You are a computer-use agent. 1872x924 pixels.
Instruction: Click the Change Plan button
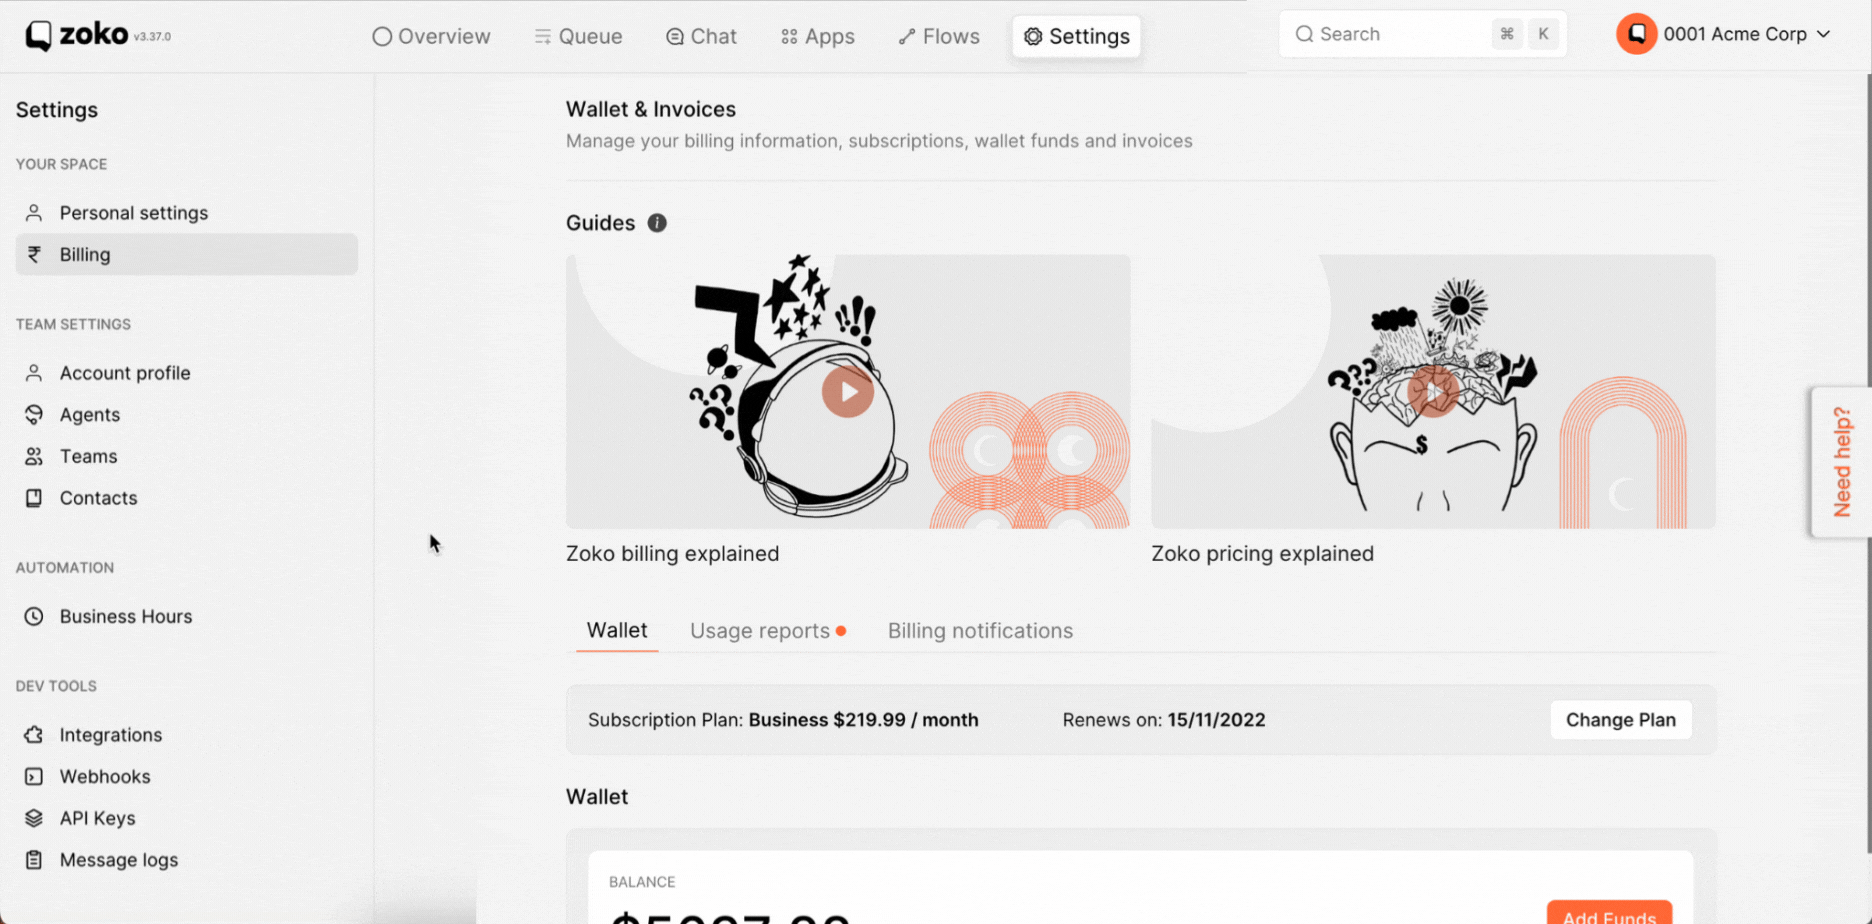click(1621, 720)
